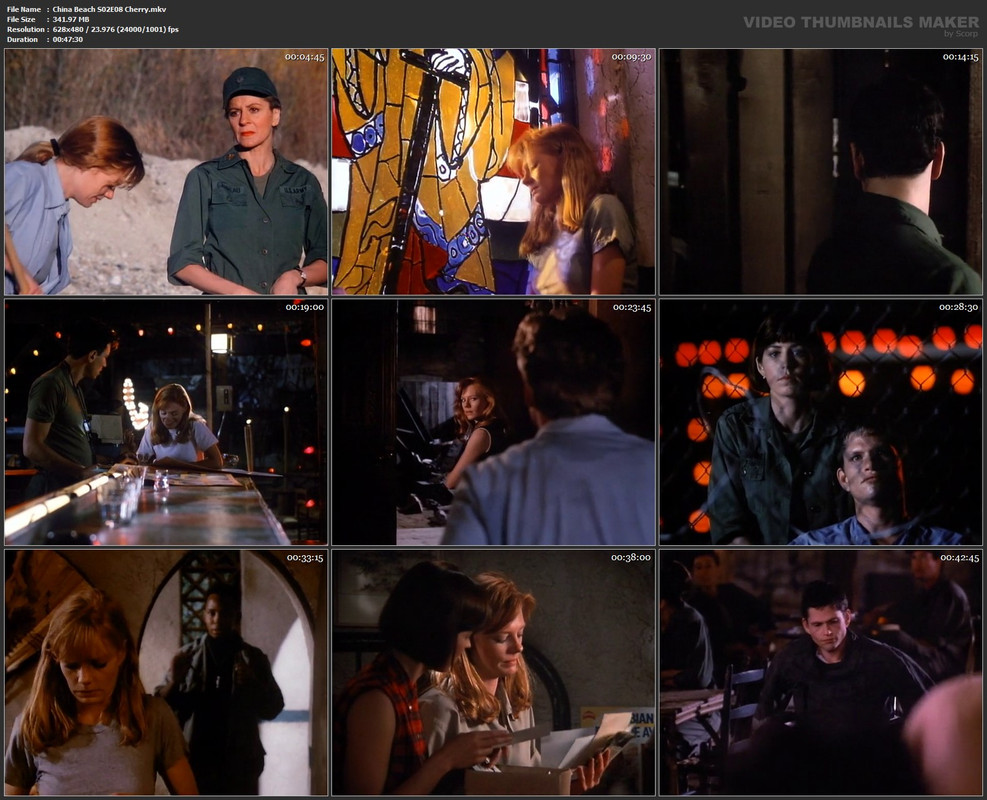This screenshot has height=800, width=987.
Task: Click the 00:23:45 timestamp overlay
Action: [x=632, y=307]
